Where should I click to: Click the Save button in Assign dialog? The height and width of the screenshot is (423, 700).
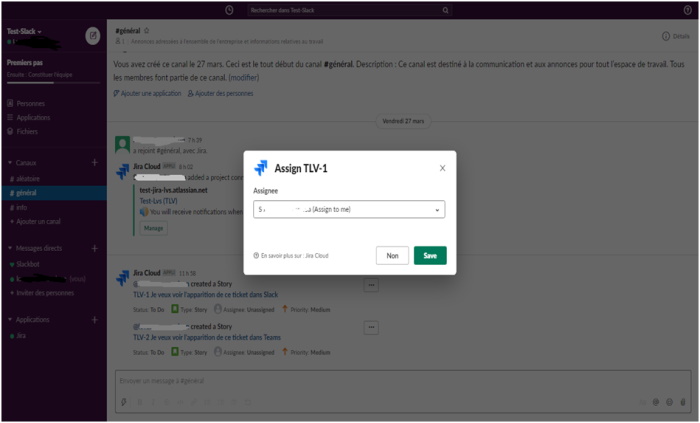tap(430, 255)
